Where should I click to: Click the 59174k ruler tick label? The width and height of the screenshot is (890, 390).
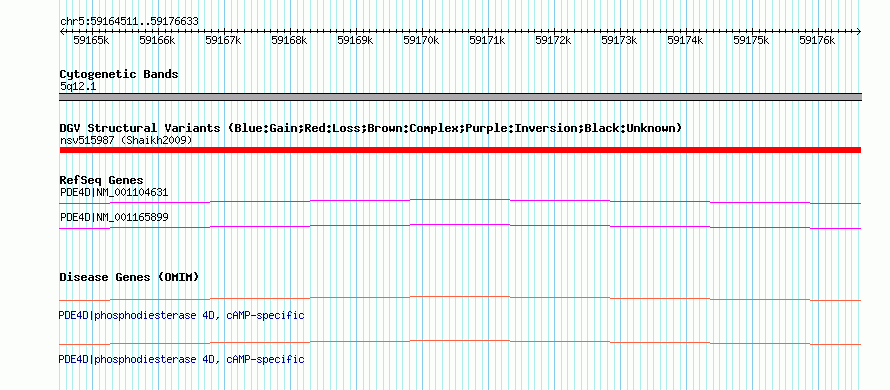[685, 40]
